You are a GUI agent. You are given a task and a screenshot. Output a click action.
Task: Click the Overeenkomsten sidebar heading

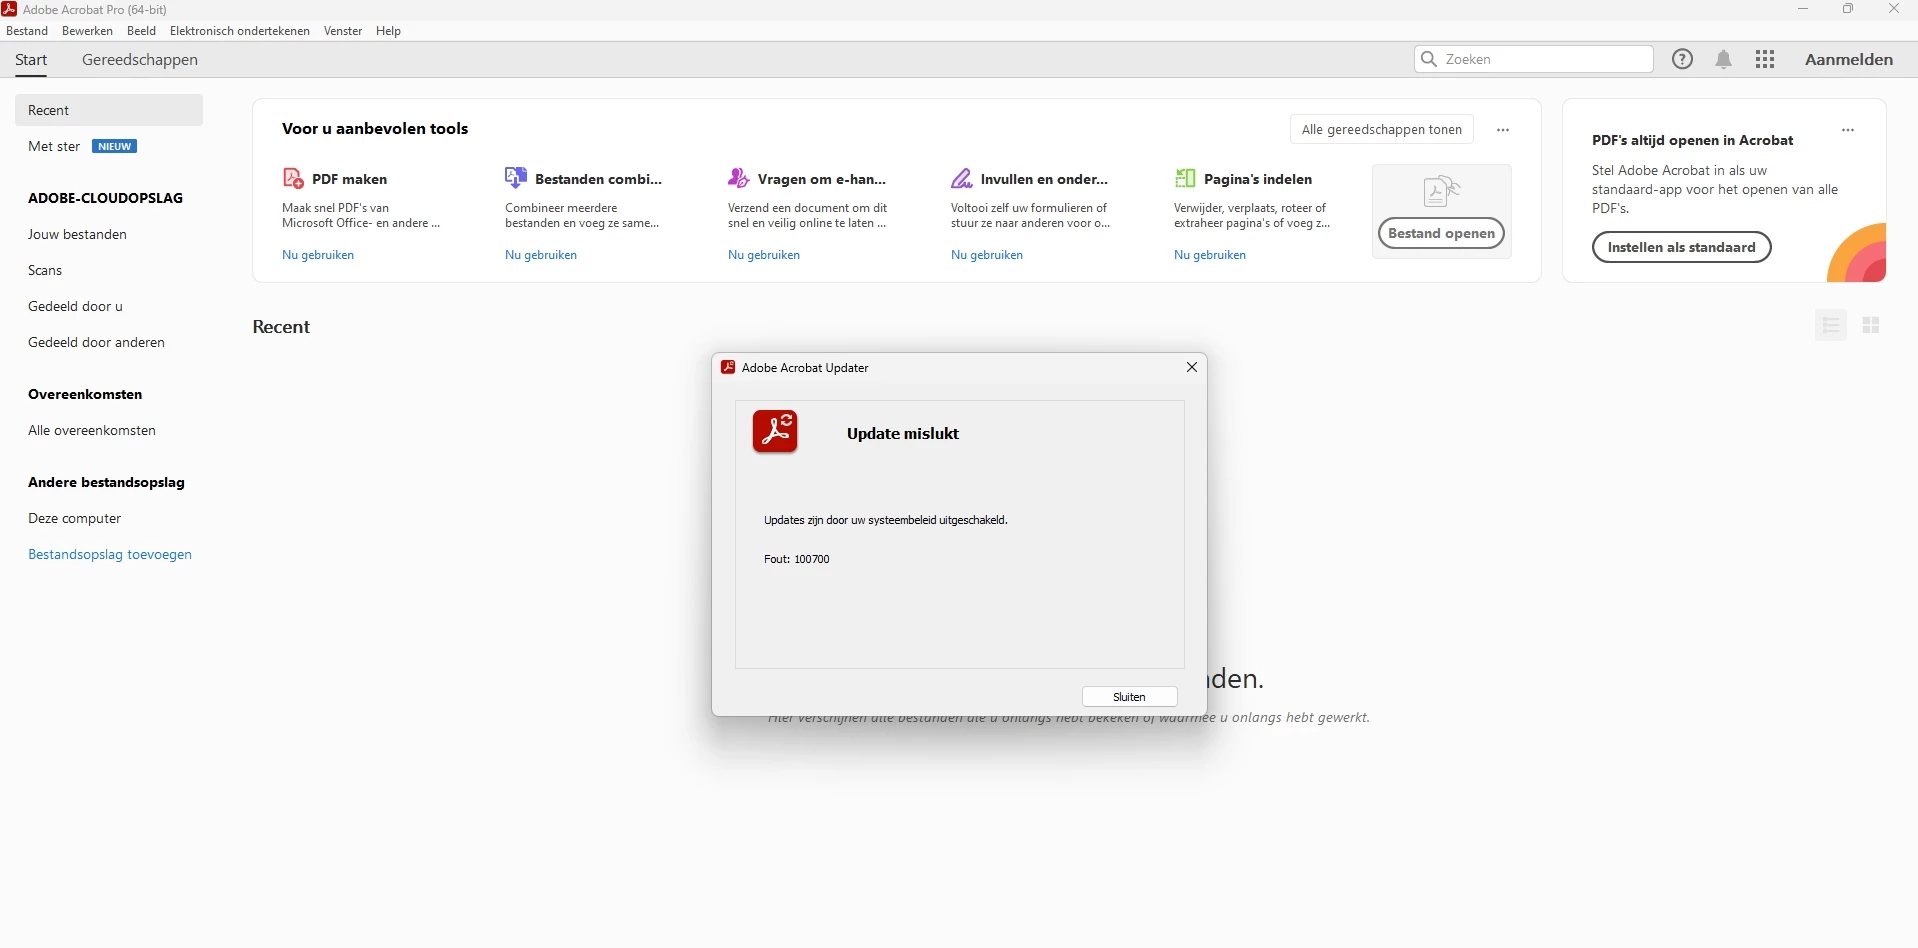tap(85, 394)
